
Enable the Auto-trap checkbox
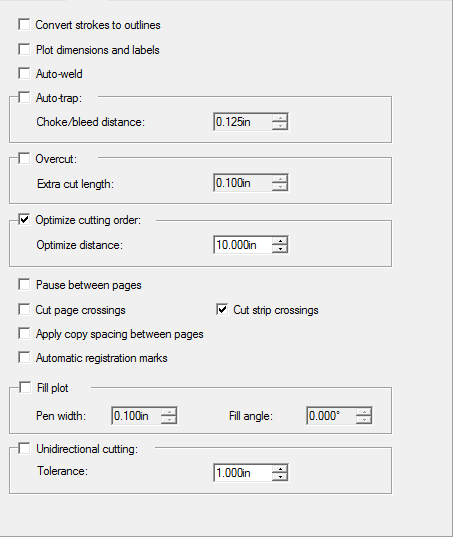pos(24,98)
